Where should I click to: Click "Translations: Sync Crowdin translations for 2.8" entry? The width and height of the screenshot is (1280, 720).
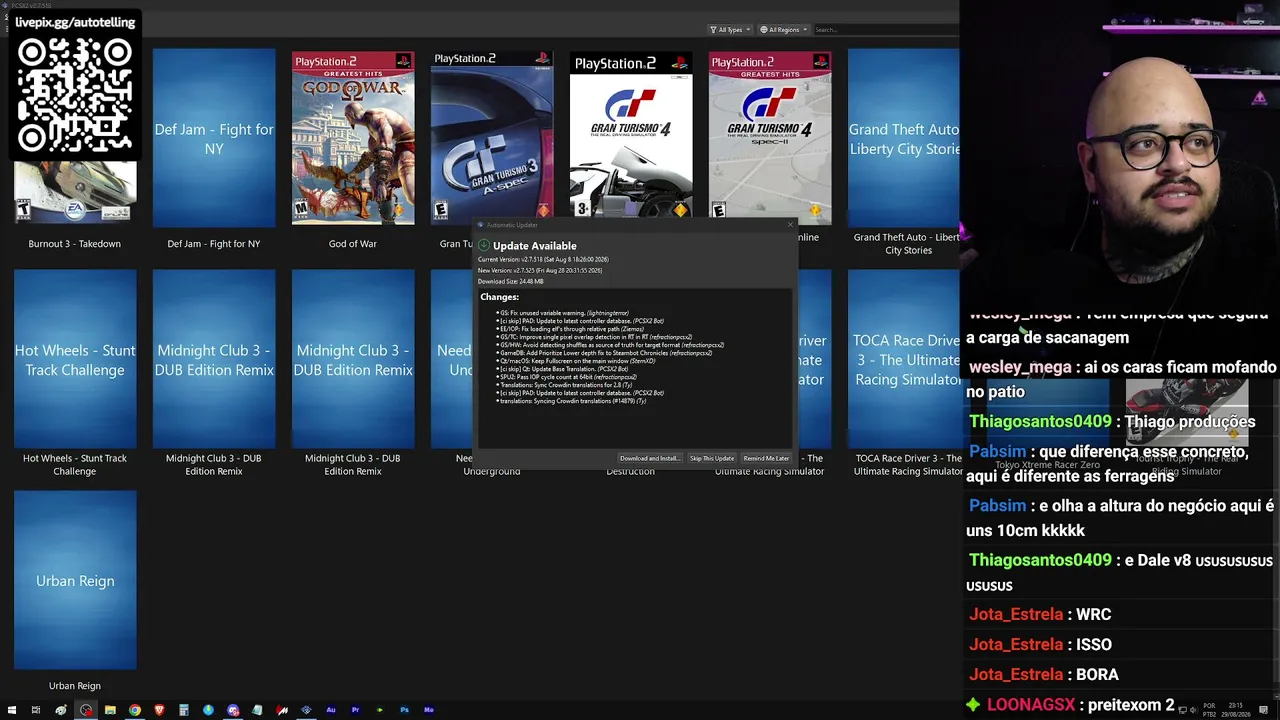[x=564, y=385]
